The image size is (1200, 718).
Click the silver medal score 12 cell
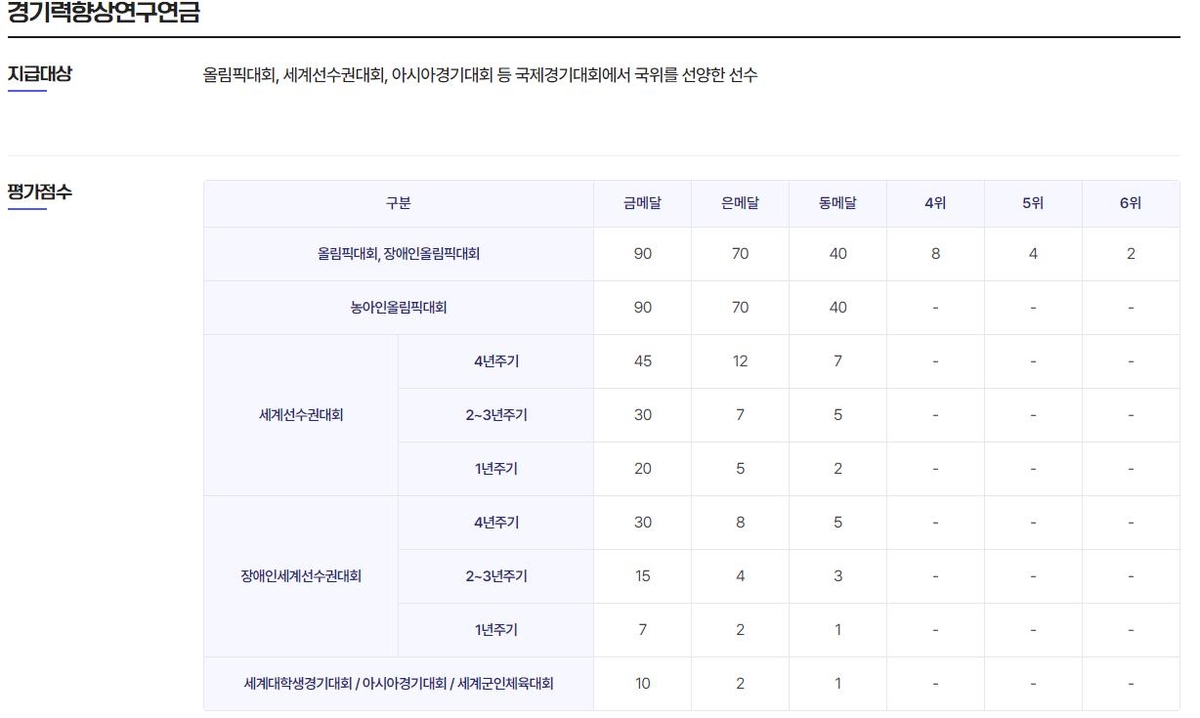coord(740,361)
